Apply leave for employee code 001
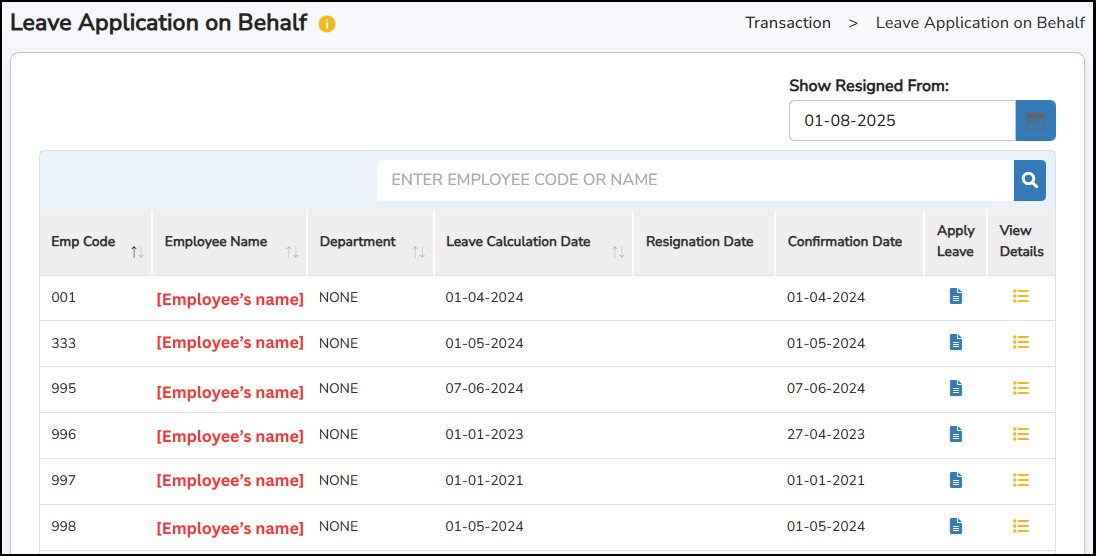 tap(955, 297)
